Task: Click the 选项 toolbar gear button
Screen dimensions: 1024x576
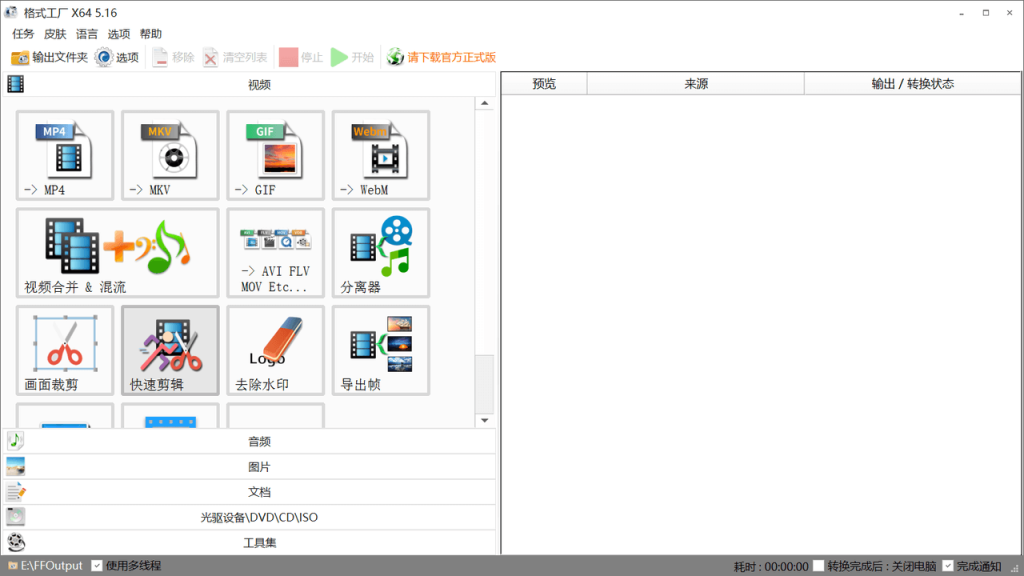Action: [x=117, y=57]
